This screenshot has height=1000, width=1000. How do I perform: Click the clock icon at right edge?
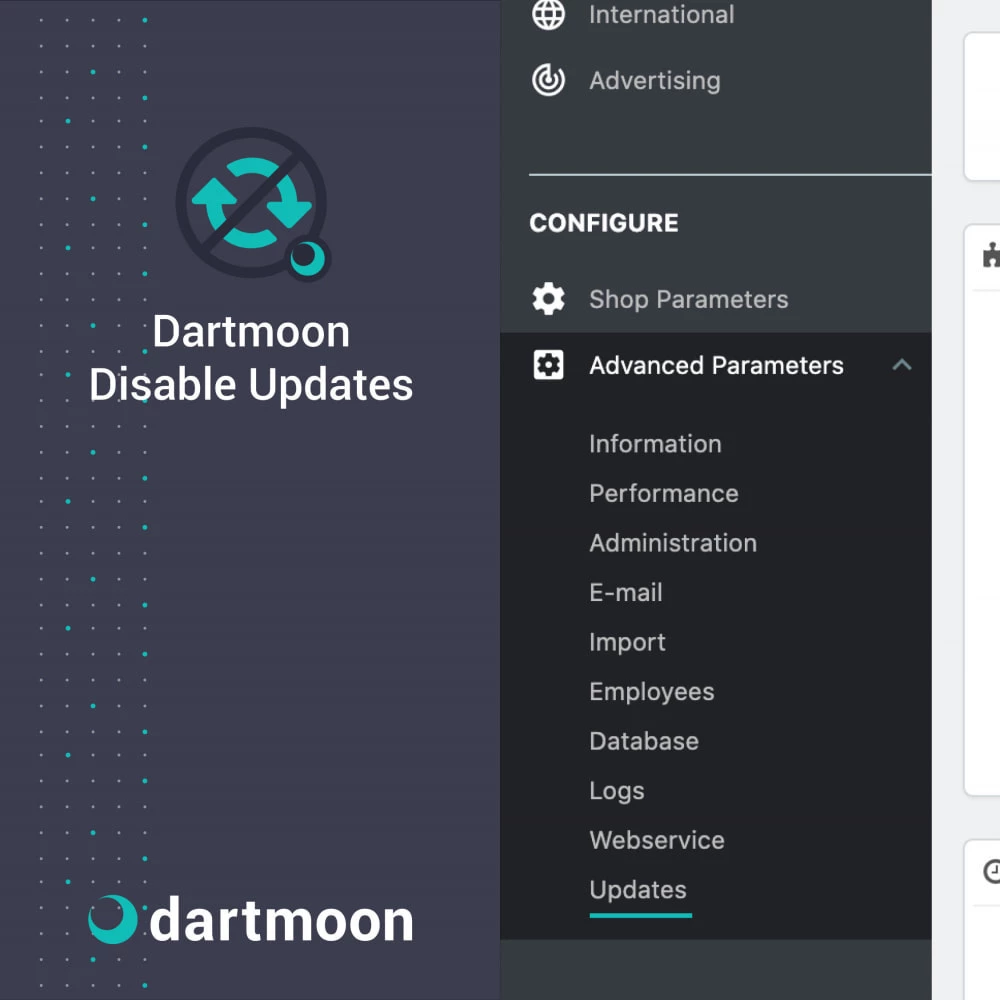[x=992, y=872]
